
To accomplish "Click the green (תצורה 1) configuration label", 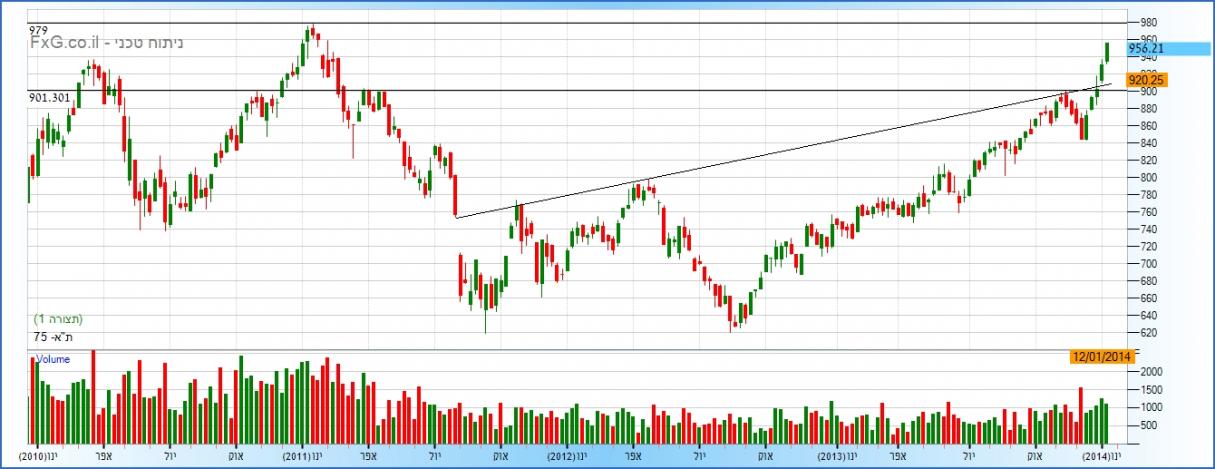I will (x=57, y=318).
